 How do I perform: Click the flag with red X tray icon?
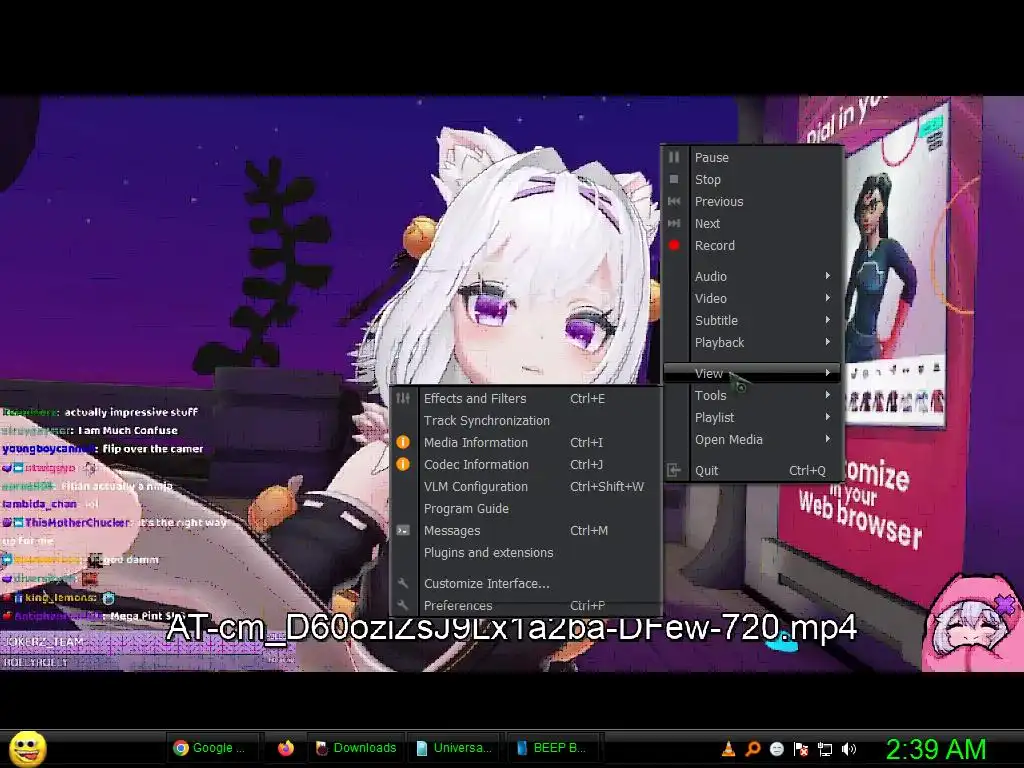coord(801,749)
